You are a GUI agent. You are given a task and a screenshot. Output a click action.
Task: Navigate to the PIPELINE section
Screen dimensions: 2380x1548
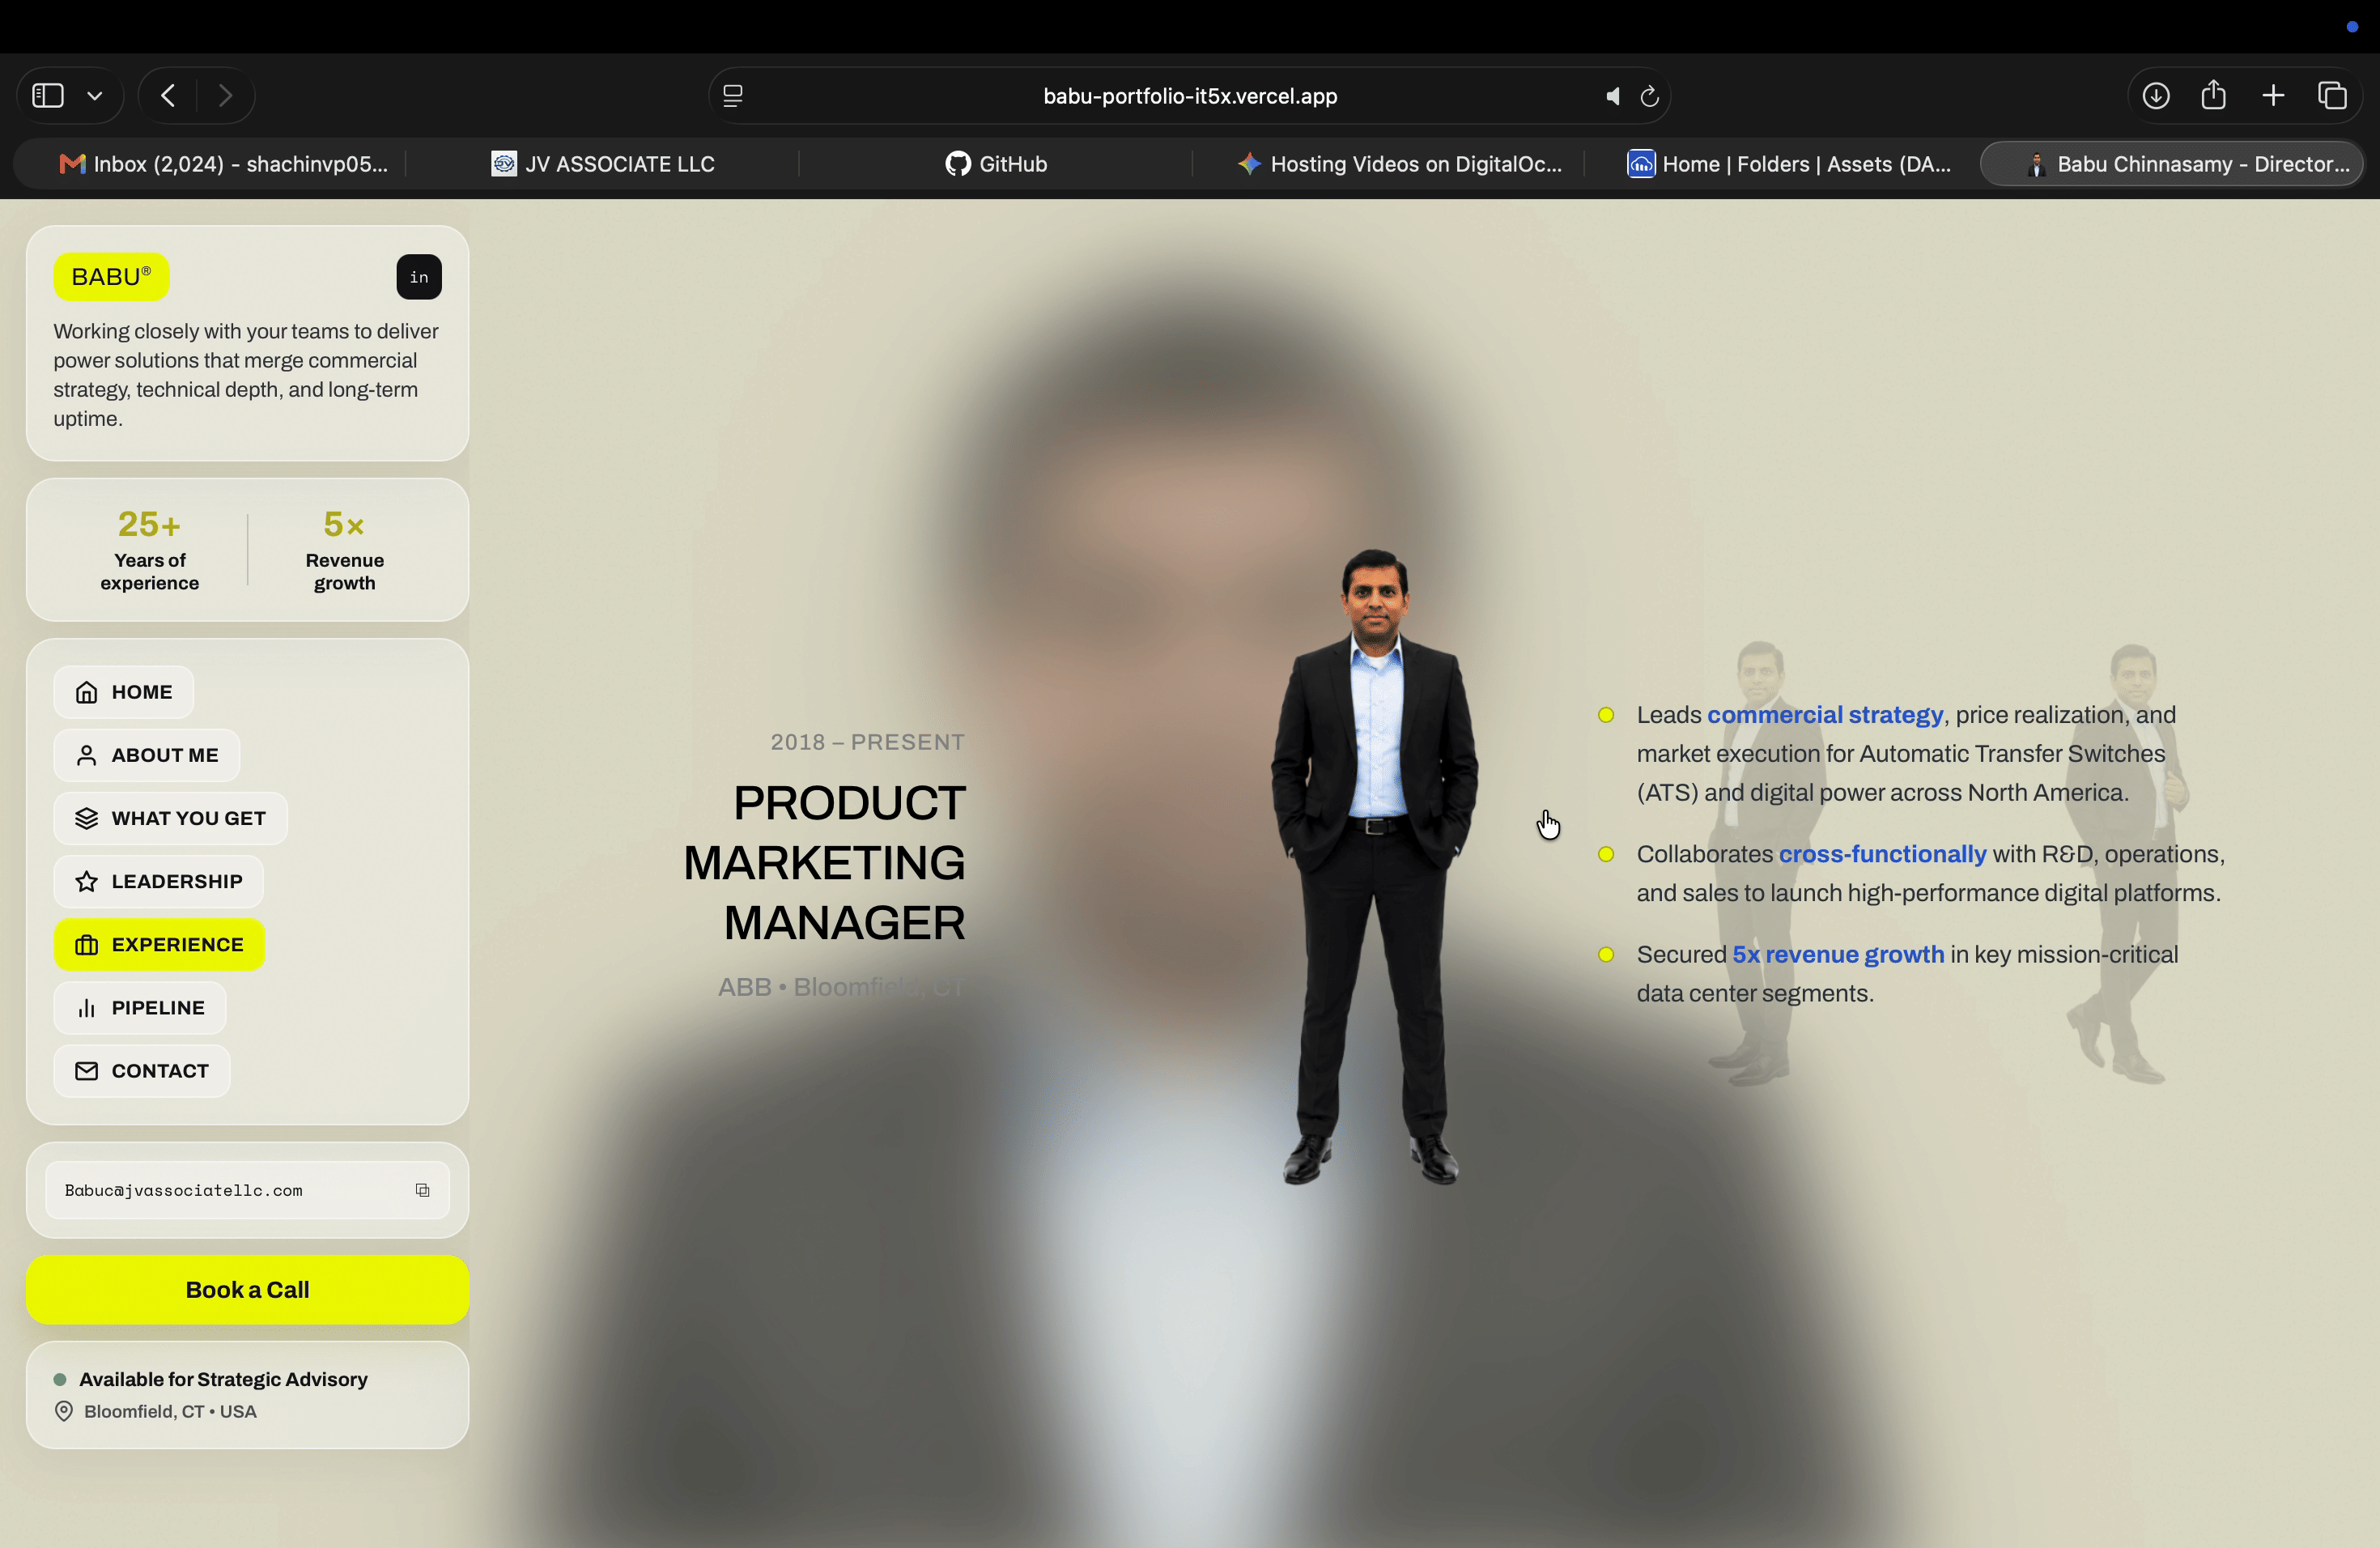pos(140,1008)
